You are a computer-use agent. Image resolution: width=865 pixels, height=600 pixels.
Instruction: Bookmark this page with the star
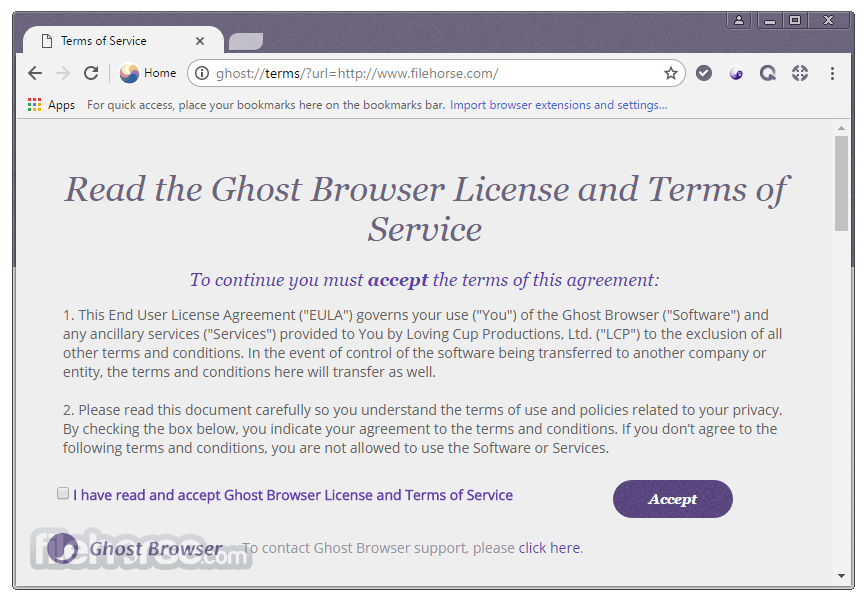670,73
